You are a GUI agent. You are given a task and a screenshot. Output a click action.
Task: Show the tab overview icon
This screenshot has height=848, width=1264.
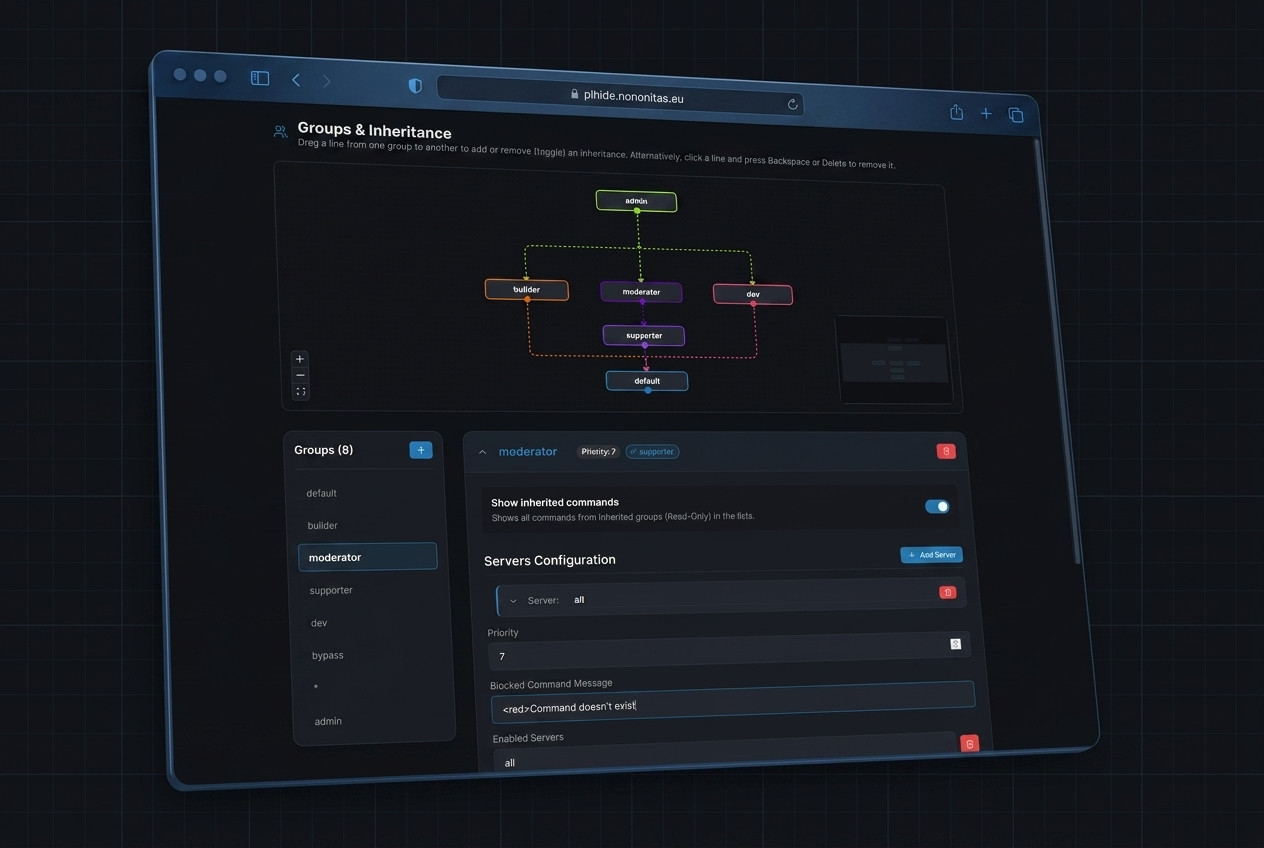pyautogui.click(x=1016, y=115)
